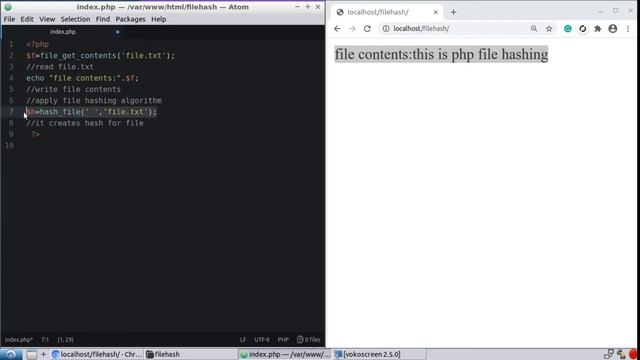This screenshot has width=640, height=360.
Task: Click the 0 files git status indicator
Action: pyautogui.click(x=309, y=340)
